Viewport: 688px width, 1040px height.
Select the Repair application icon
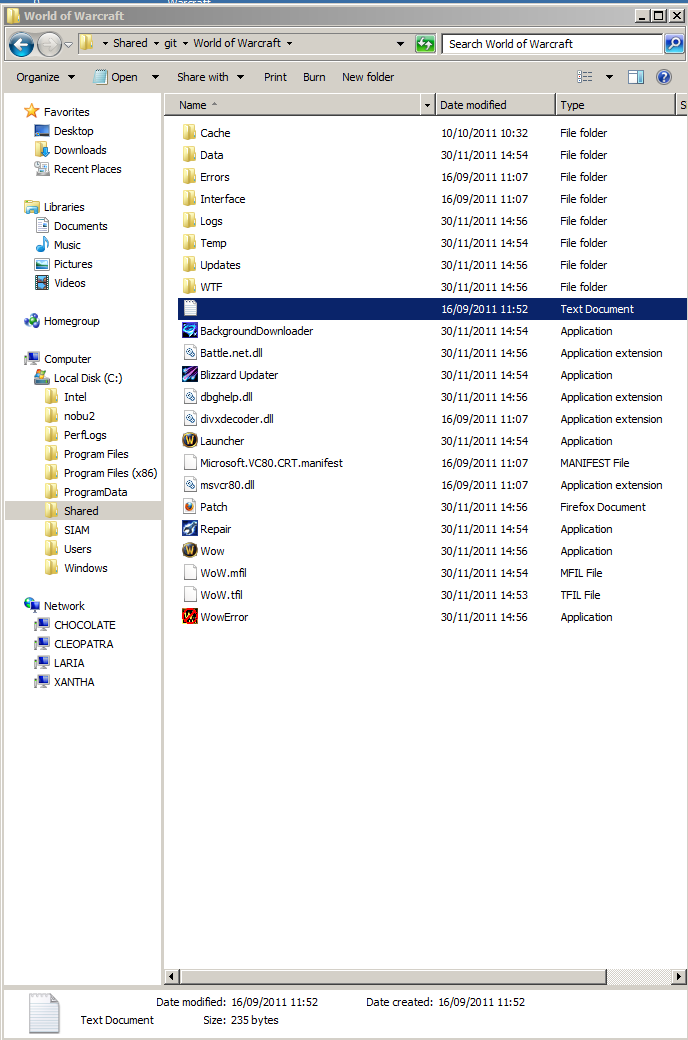pyautogui.click(x=190, y=528)
